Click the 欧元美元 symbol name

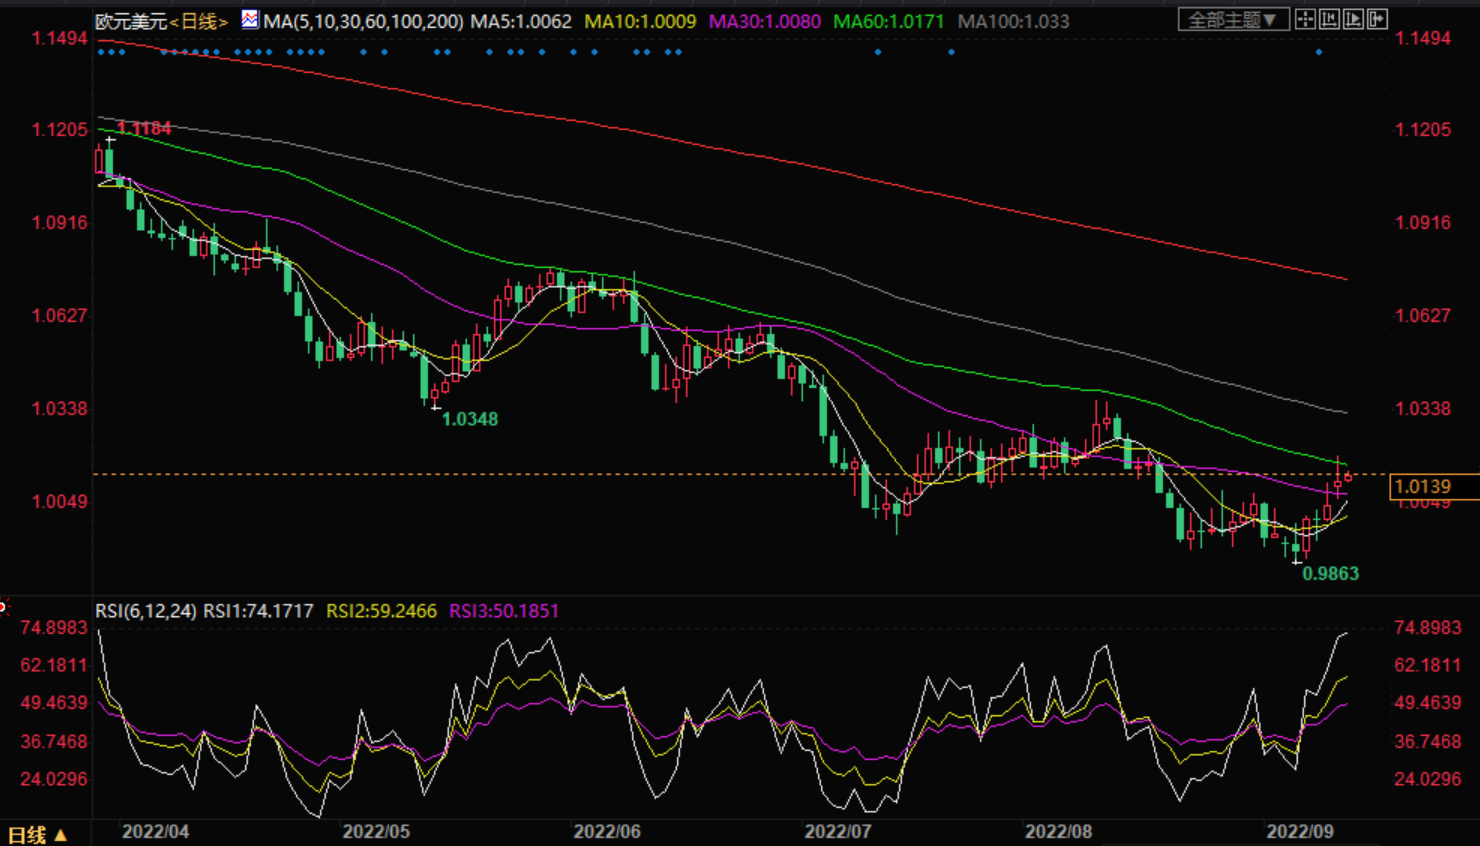(131, 21)
